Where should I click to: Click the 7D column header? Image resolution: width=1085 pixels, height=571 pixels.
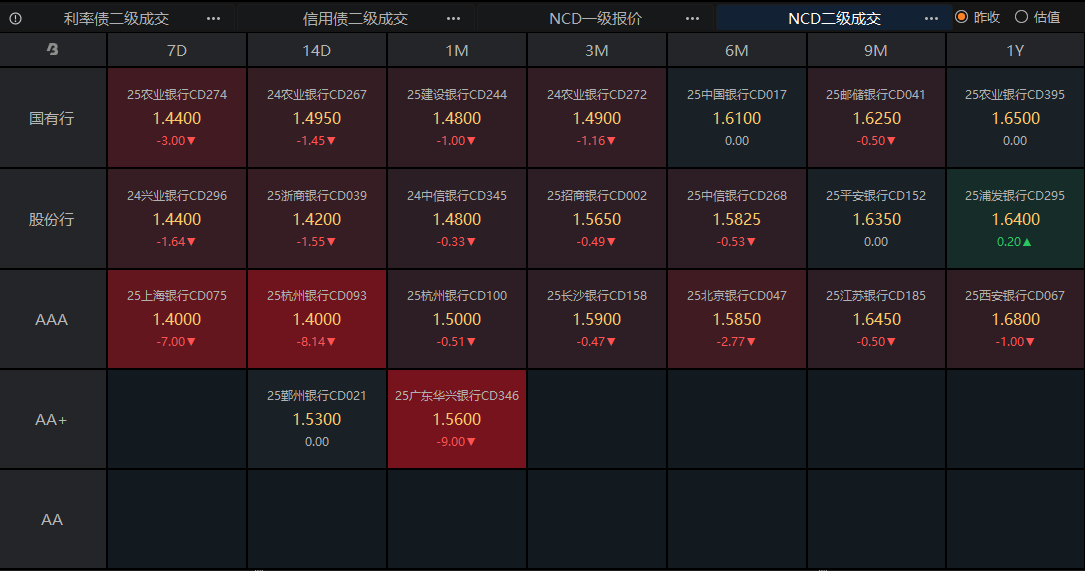point(177,50)
